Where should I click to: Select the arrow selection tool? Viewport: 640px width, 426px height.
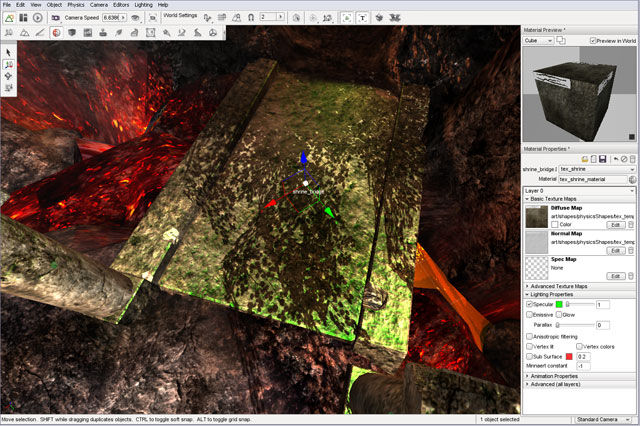(x=8, y=51)
